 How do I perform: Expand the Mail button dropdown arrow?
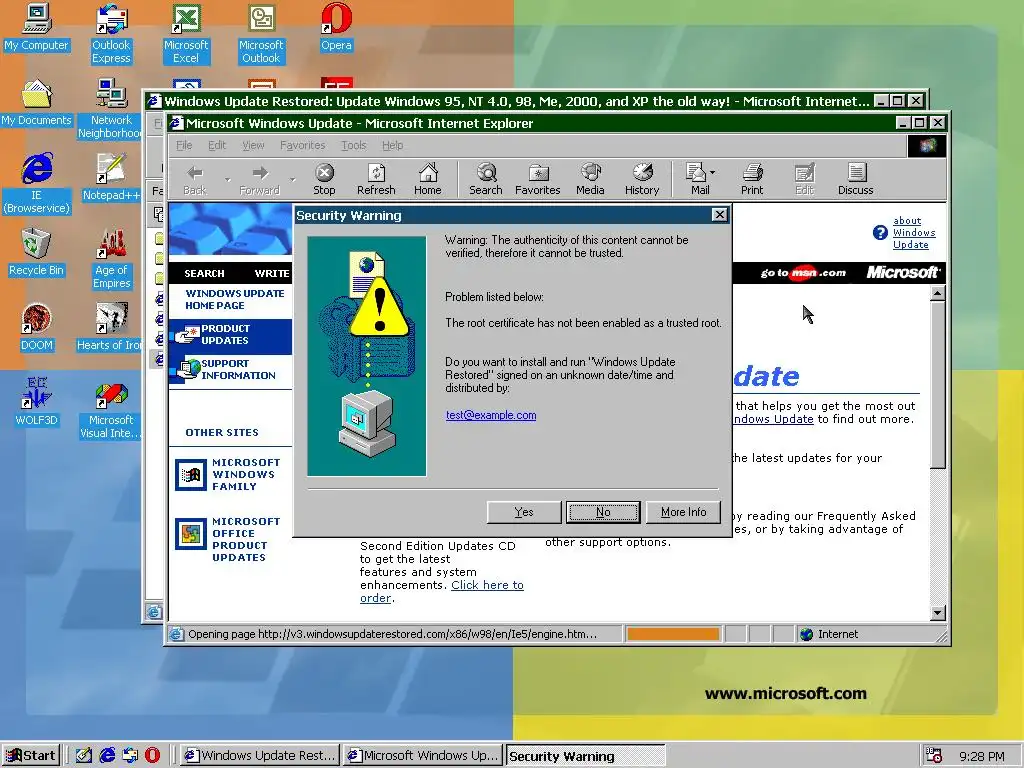click(x=712, y=173)
